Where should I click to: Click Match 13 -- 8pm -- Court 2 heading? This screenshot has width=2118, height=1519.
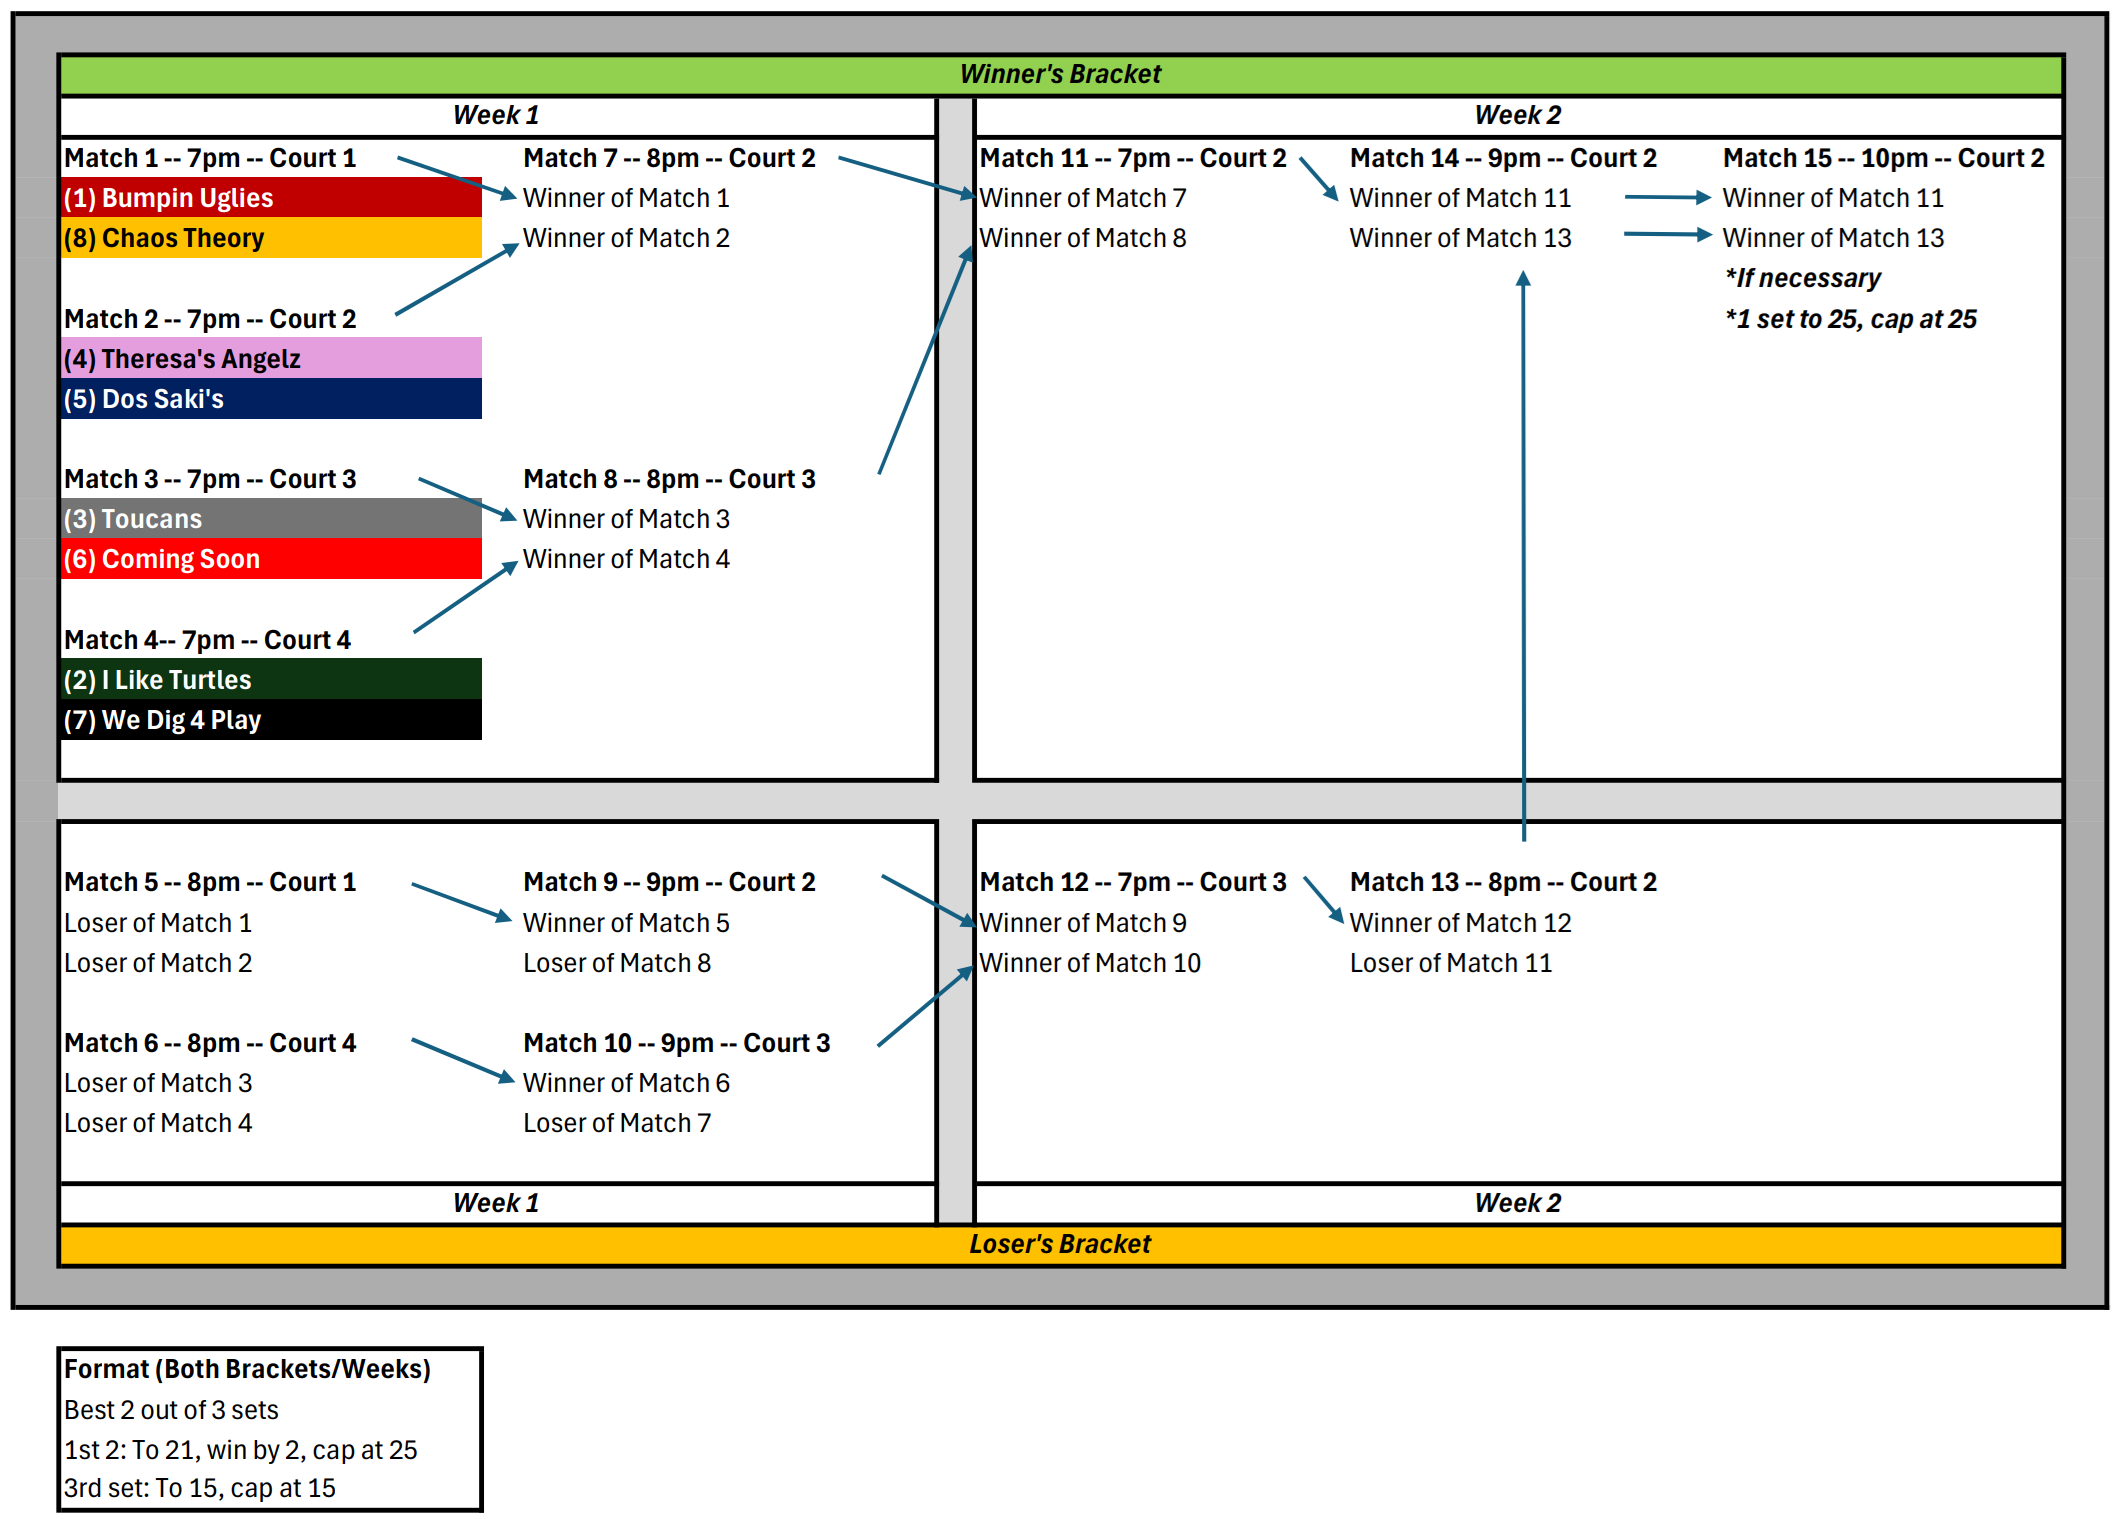pyautogui.click(x=1502, y=882)
